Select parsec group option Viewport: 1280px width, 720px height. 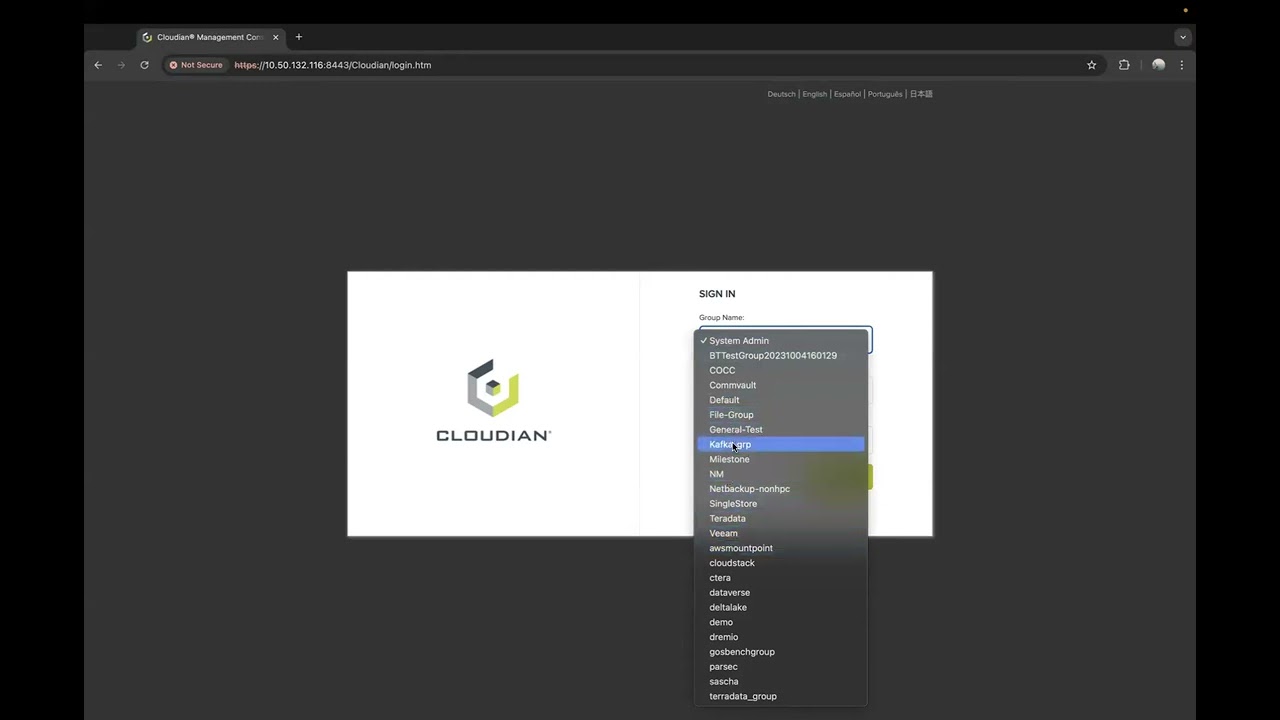click(780, 666)
